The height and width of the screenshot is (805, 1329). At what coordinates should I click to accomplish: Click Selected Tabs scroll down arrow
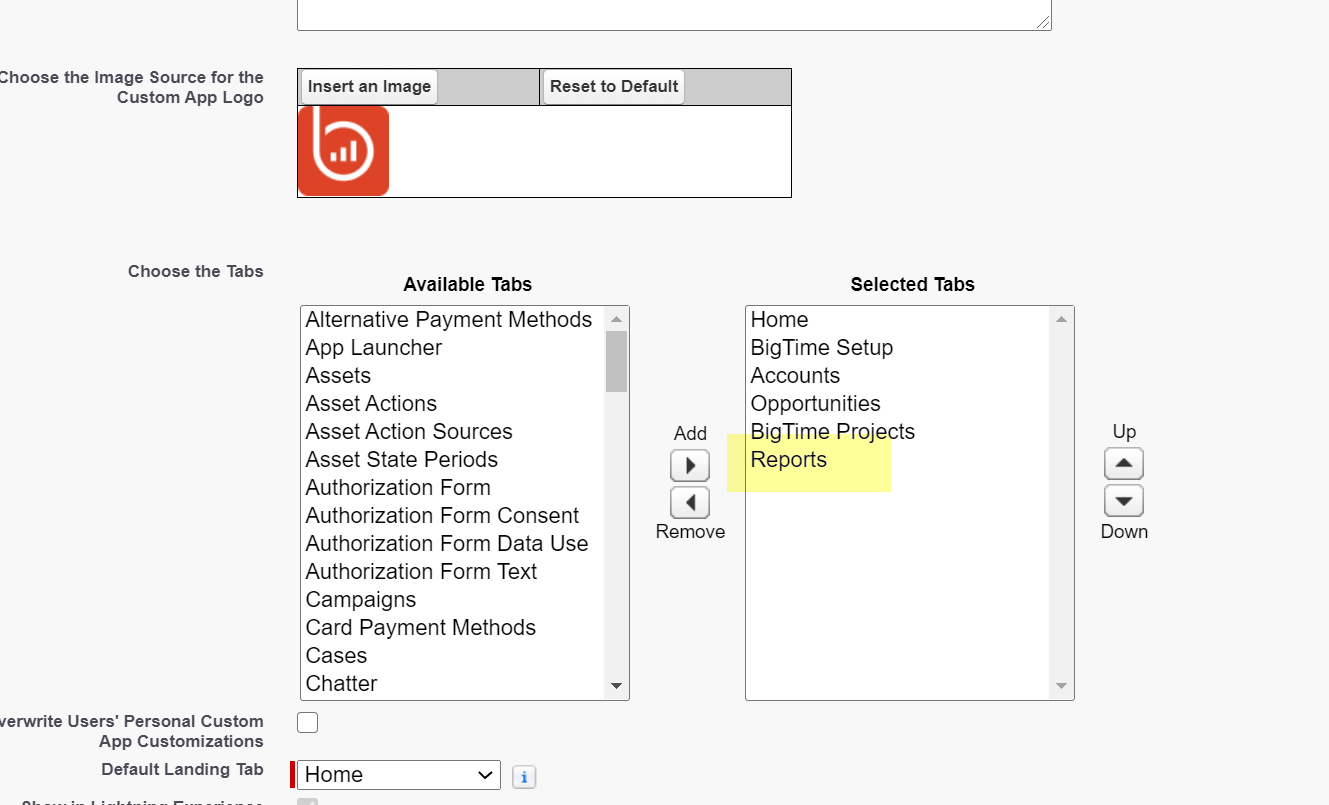point(1061,686)
